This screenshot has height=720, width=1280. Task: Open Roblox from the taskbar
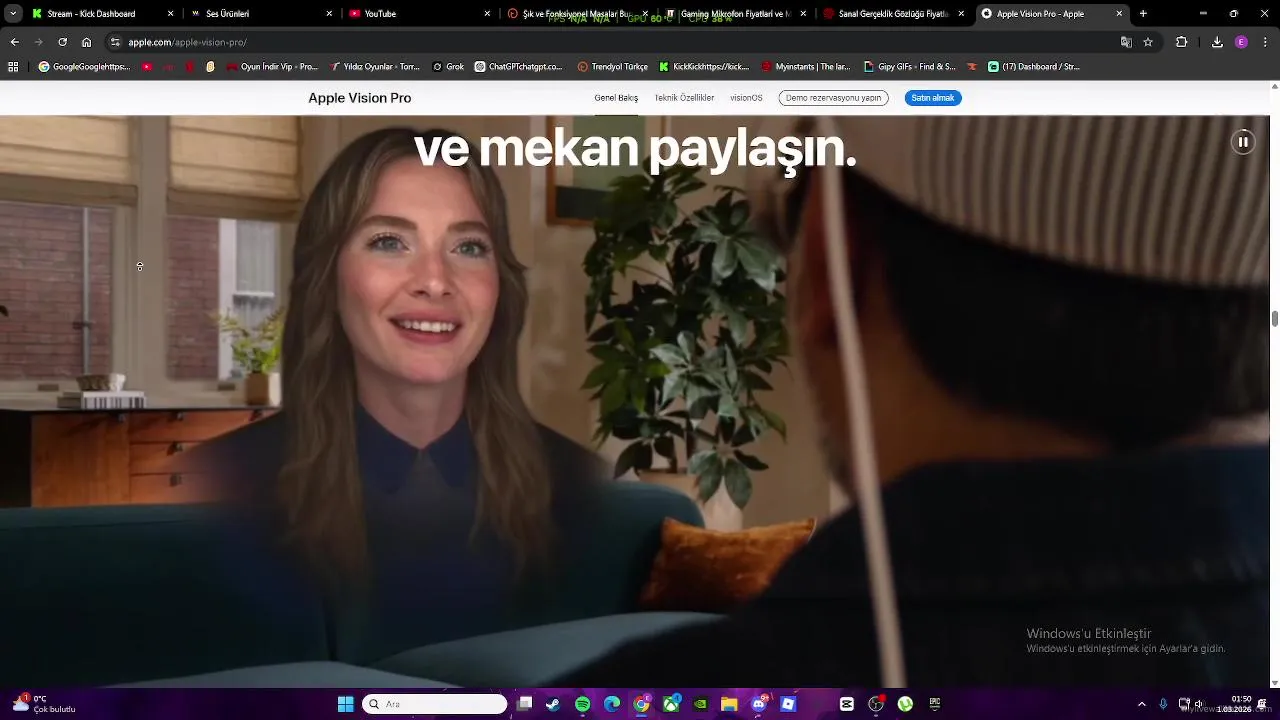pos(788,704)
